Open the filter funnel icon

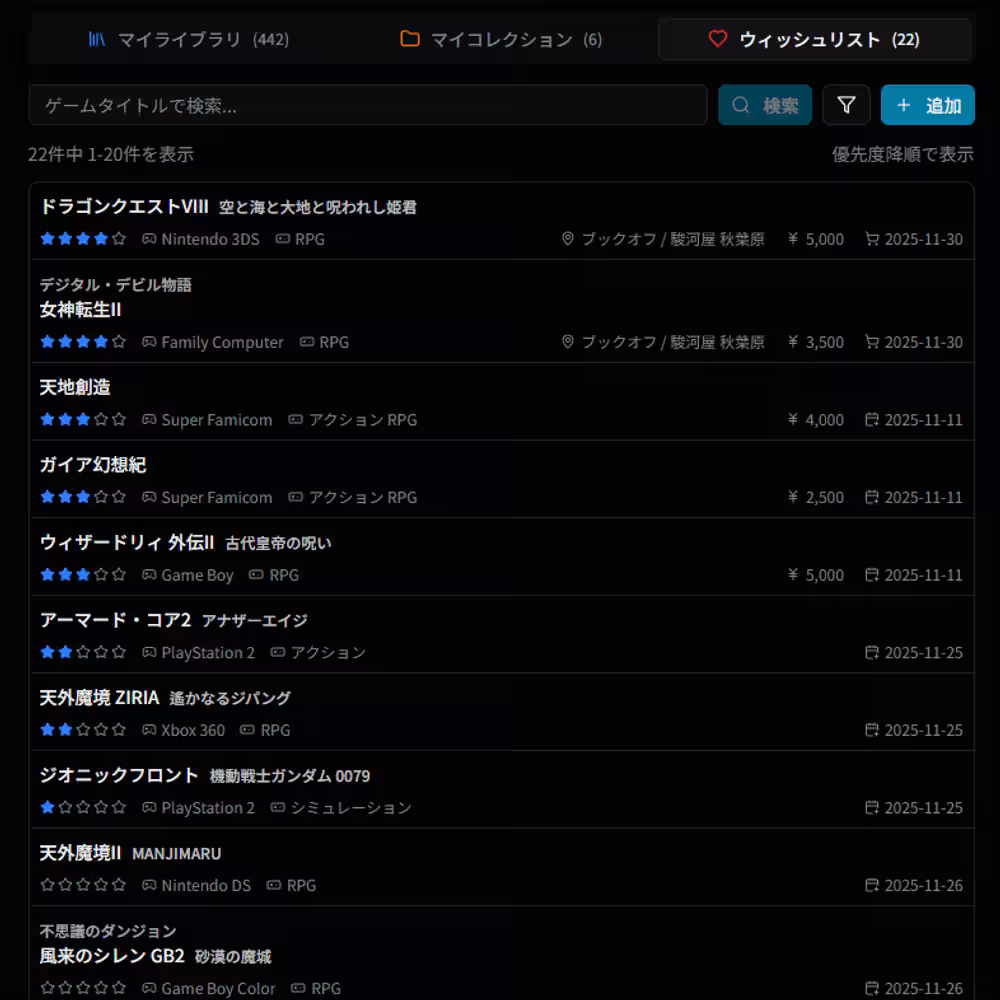[846, 104]
